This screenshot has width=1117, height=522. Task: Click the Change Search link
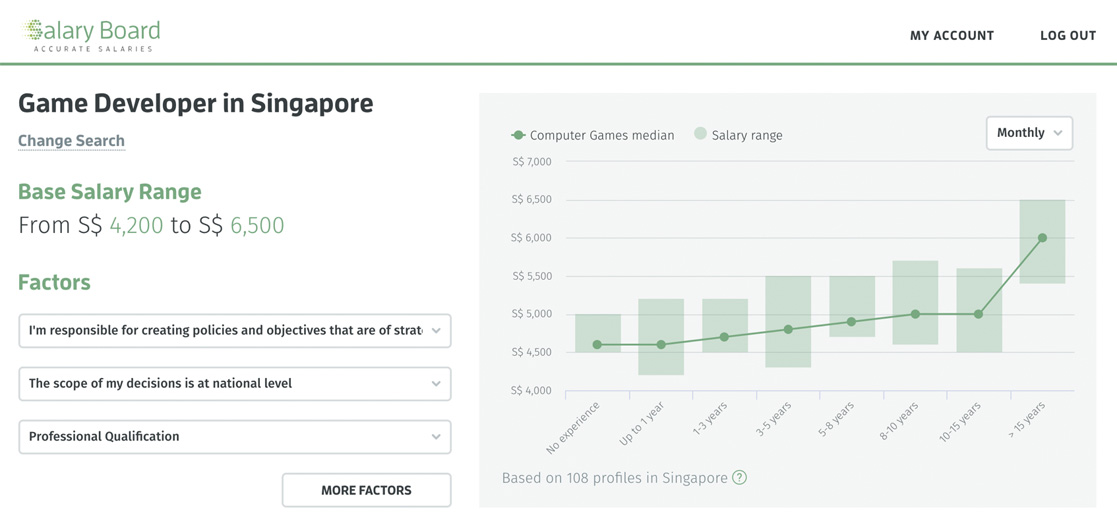71,141
